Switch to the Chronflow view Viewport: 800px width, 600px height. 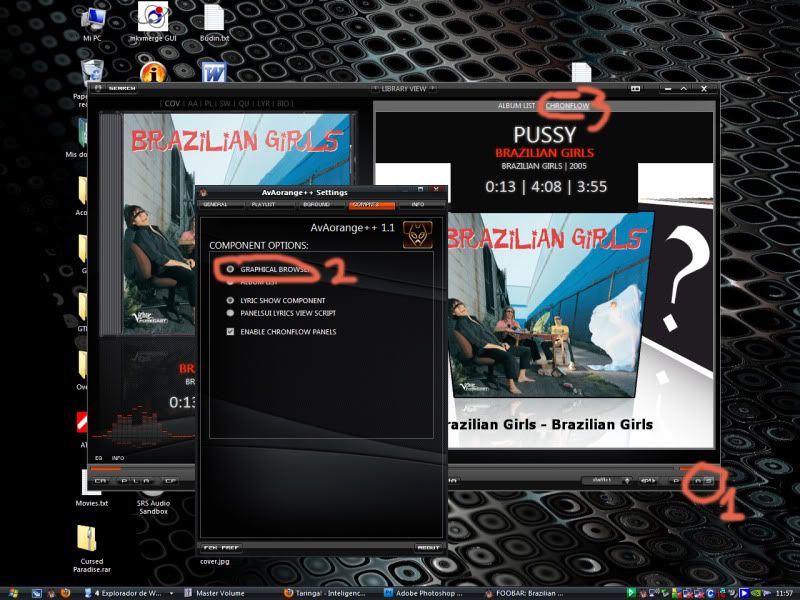tap(567, 106)
